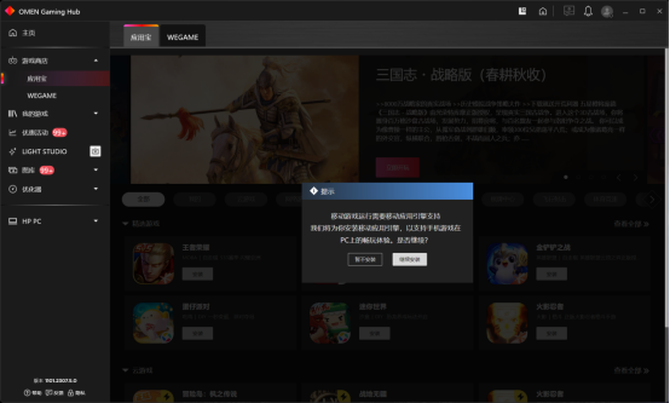Click the LIGHT STUDIO sparkle icon
The width and height of the screenshot is (670, 403).
[13, 151]
